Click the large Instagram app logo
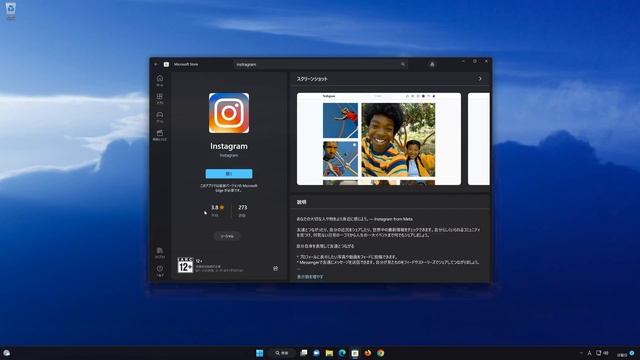The width and height of the screenshot is (640, 360). [229, 113]
